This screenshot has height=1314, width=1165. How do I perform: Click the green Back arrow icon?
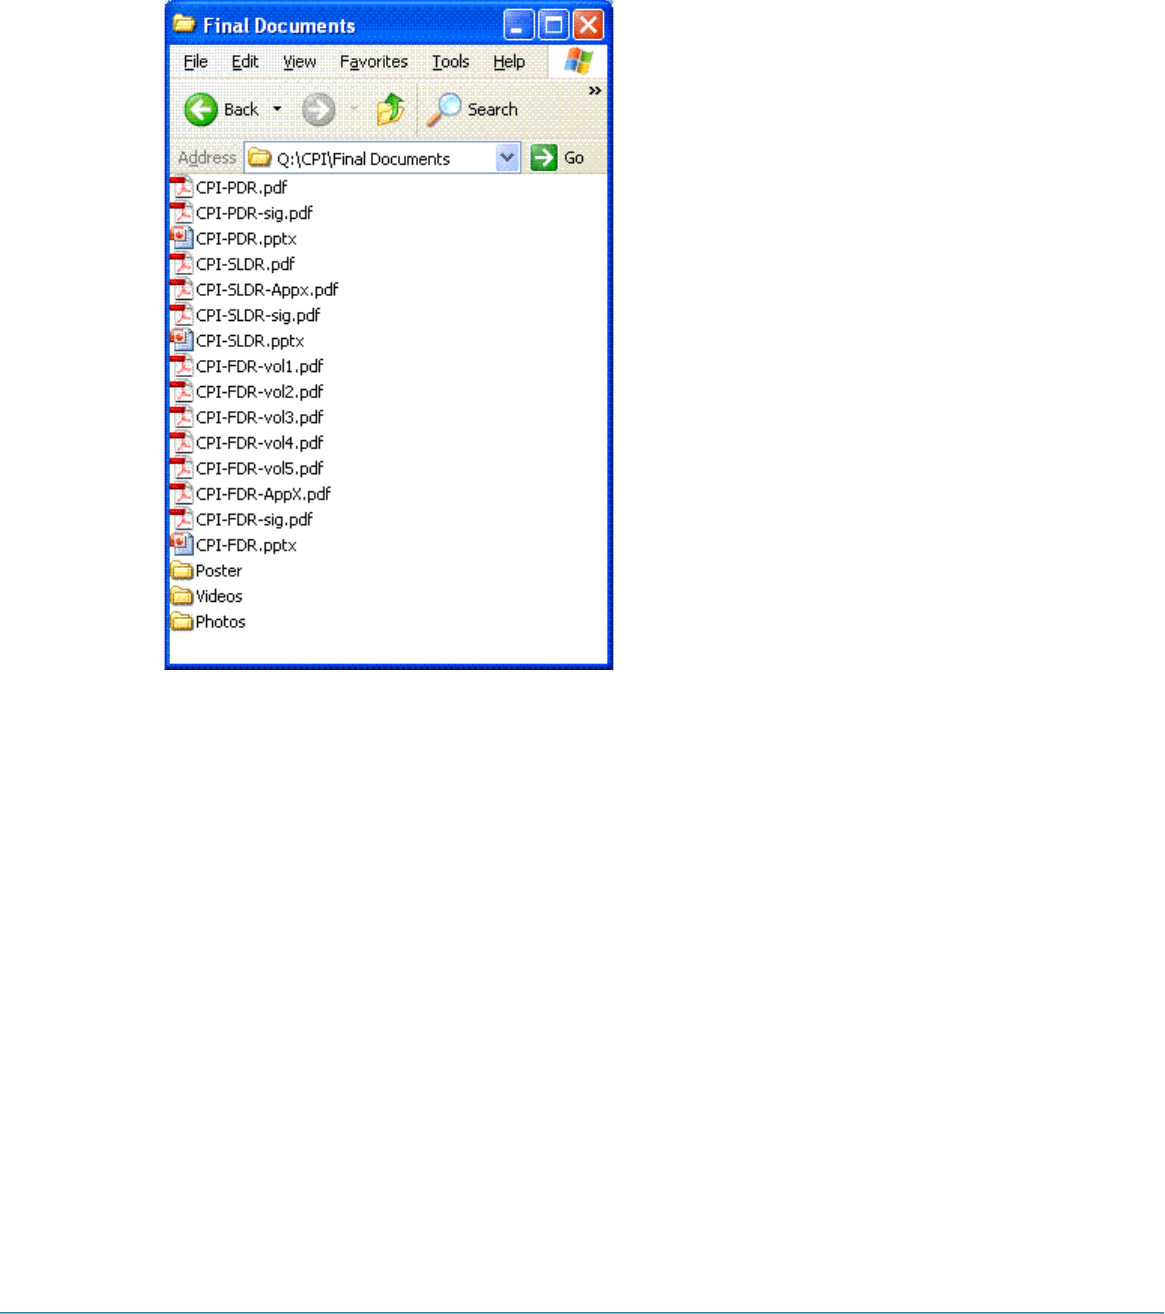click(201, 110)
